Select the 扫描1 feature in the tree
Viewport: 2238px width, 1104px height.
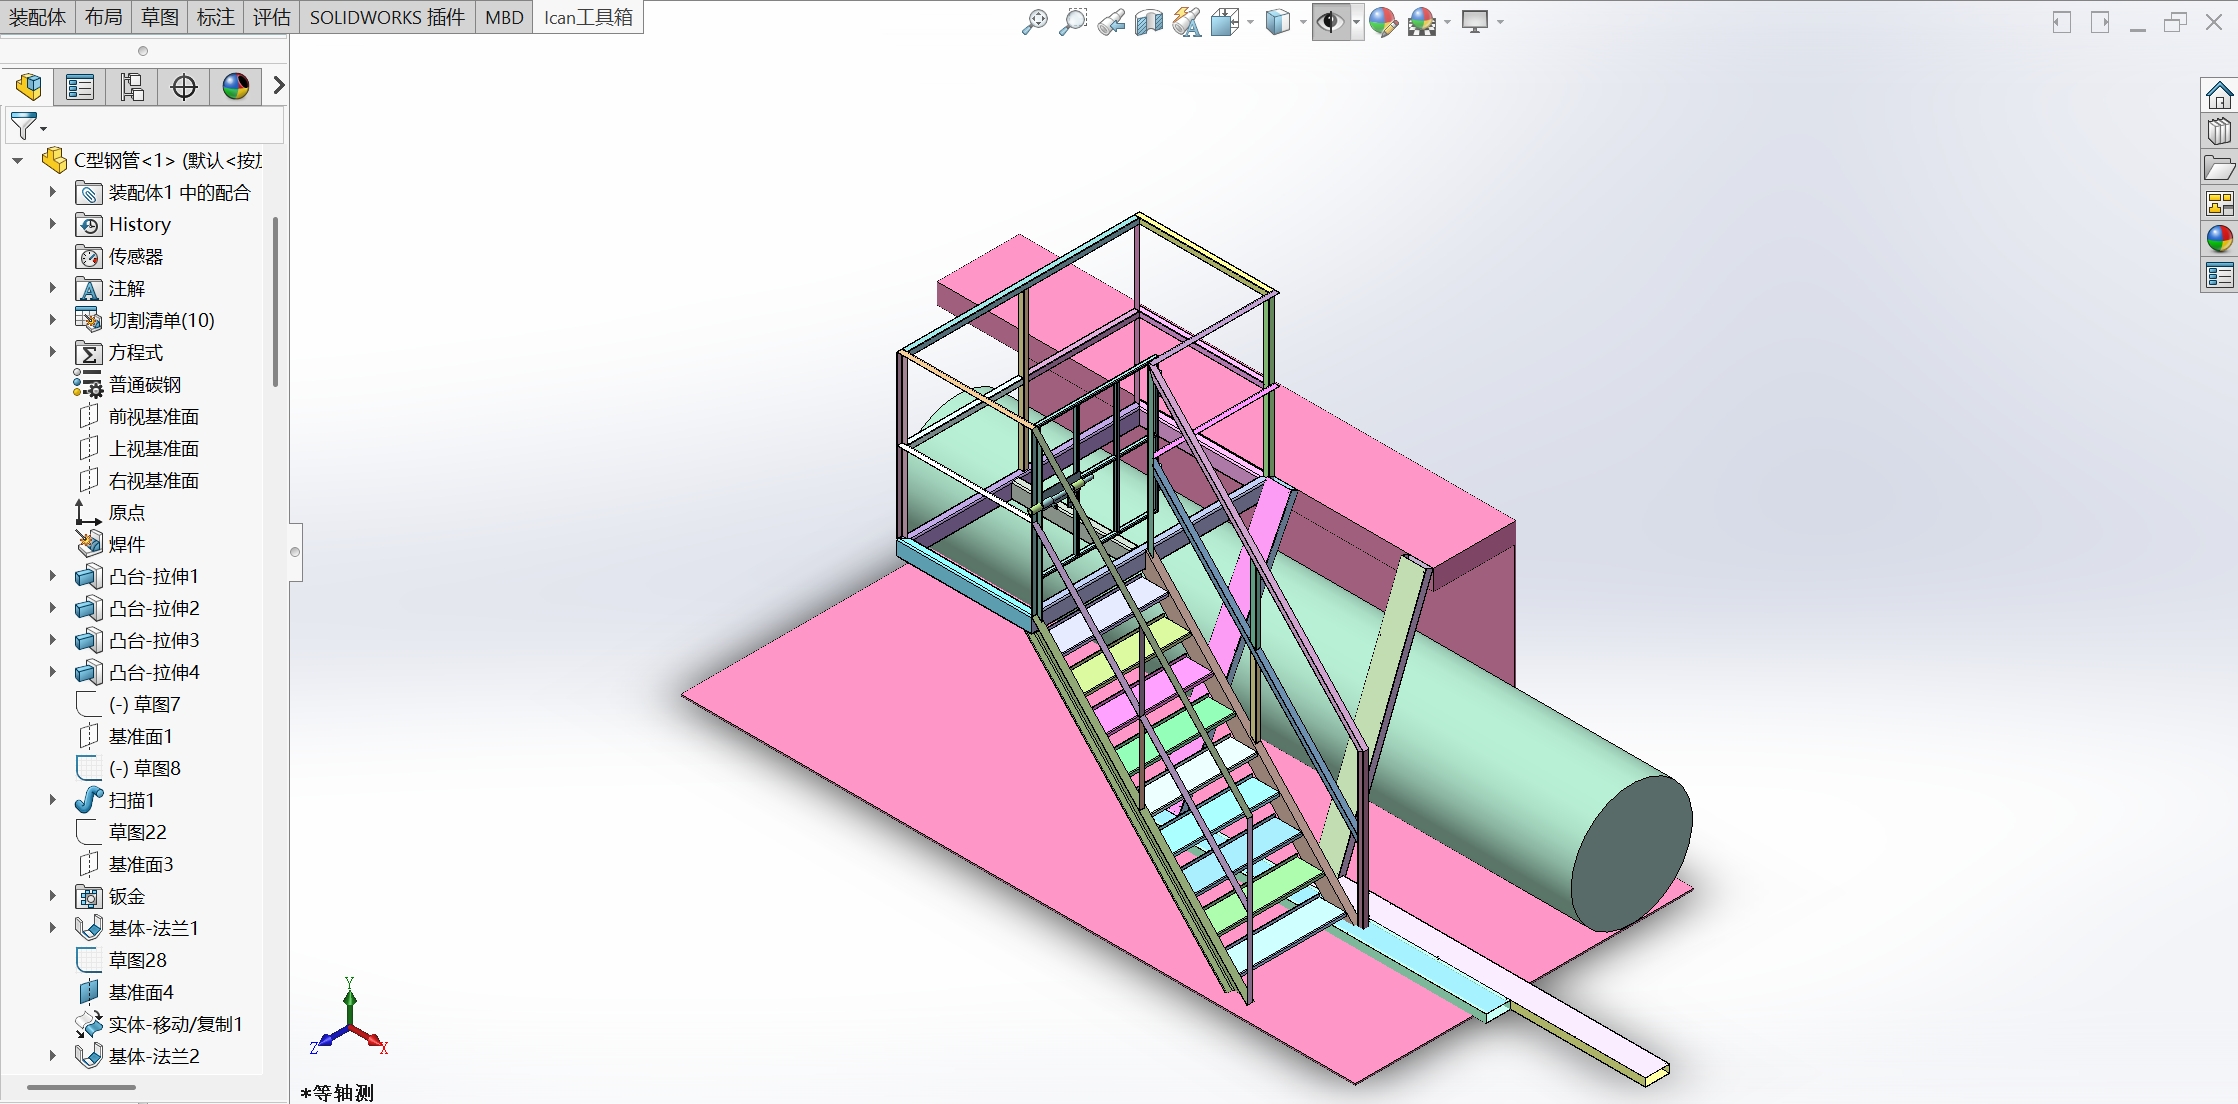pyautogui.click(x=131, y=800)
